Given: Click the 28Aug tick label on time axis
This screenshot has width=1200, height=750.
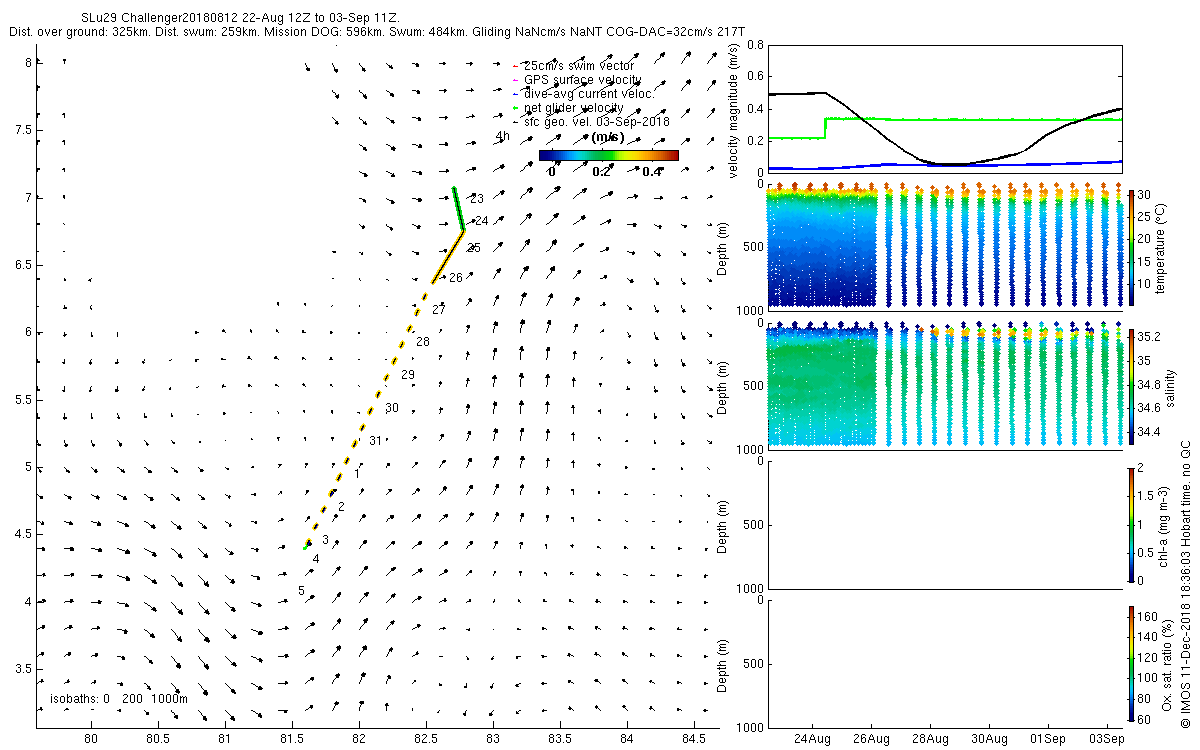Looking at the screenshot, I should (931, 738).
